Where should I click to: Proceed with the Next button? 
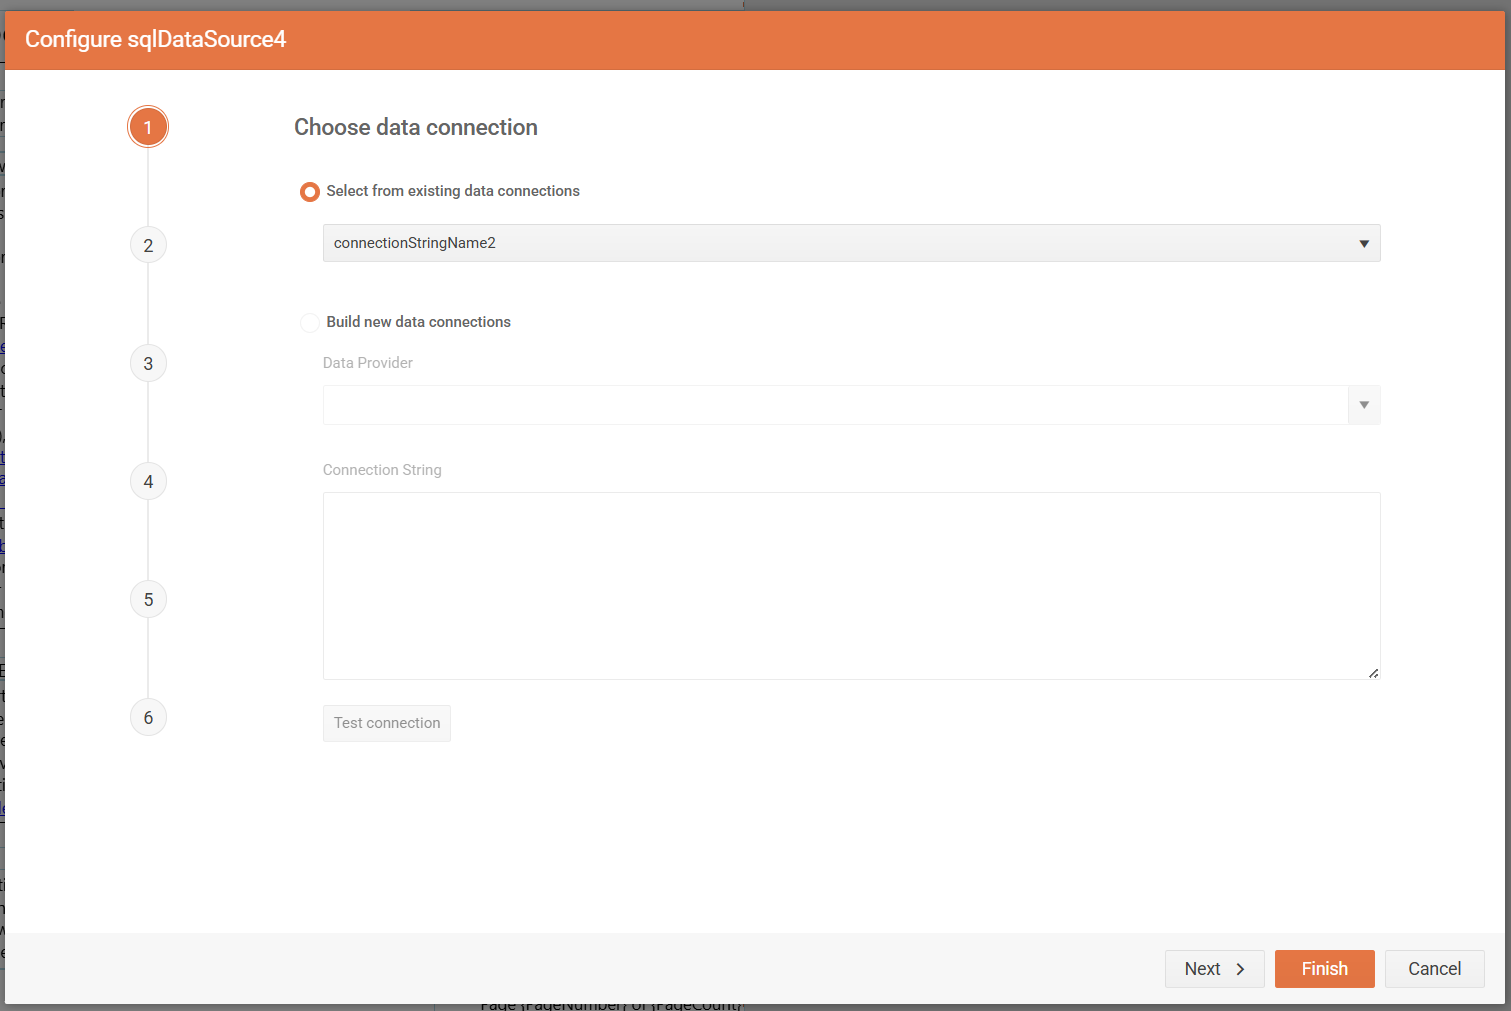pos(1214,968)
